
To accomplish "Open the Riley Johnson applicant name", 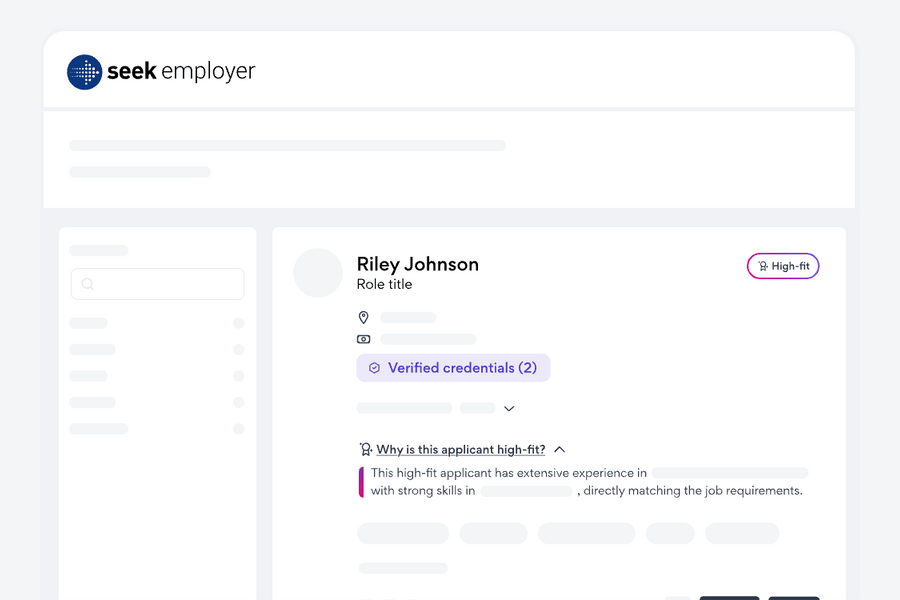I will [418, 264].
